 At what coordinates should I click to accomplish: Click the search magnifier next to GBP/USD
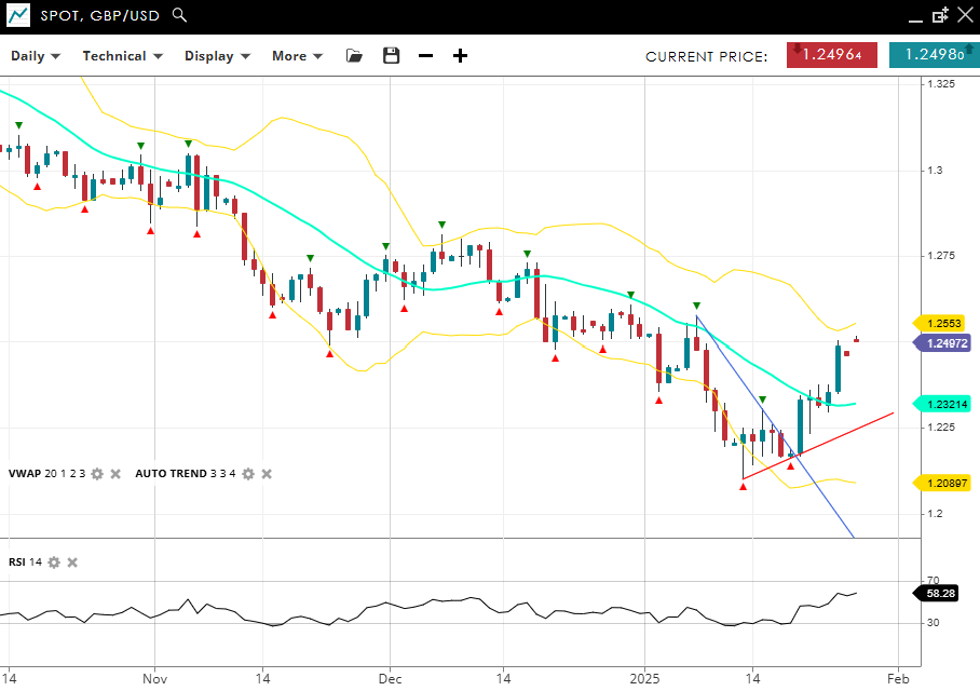(x=179, y=15)
